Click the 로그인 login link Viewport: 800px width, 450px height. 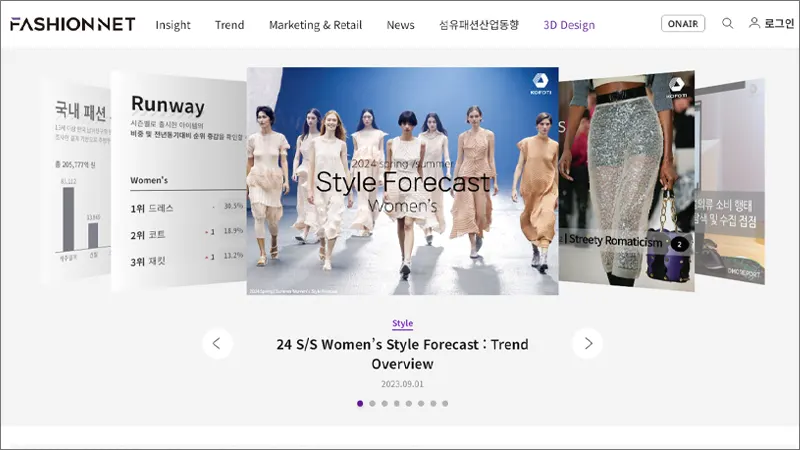tap(779, 23)
